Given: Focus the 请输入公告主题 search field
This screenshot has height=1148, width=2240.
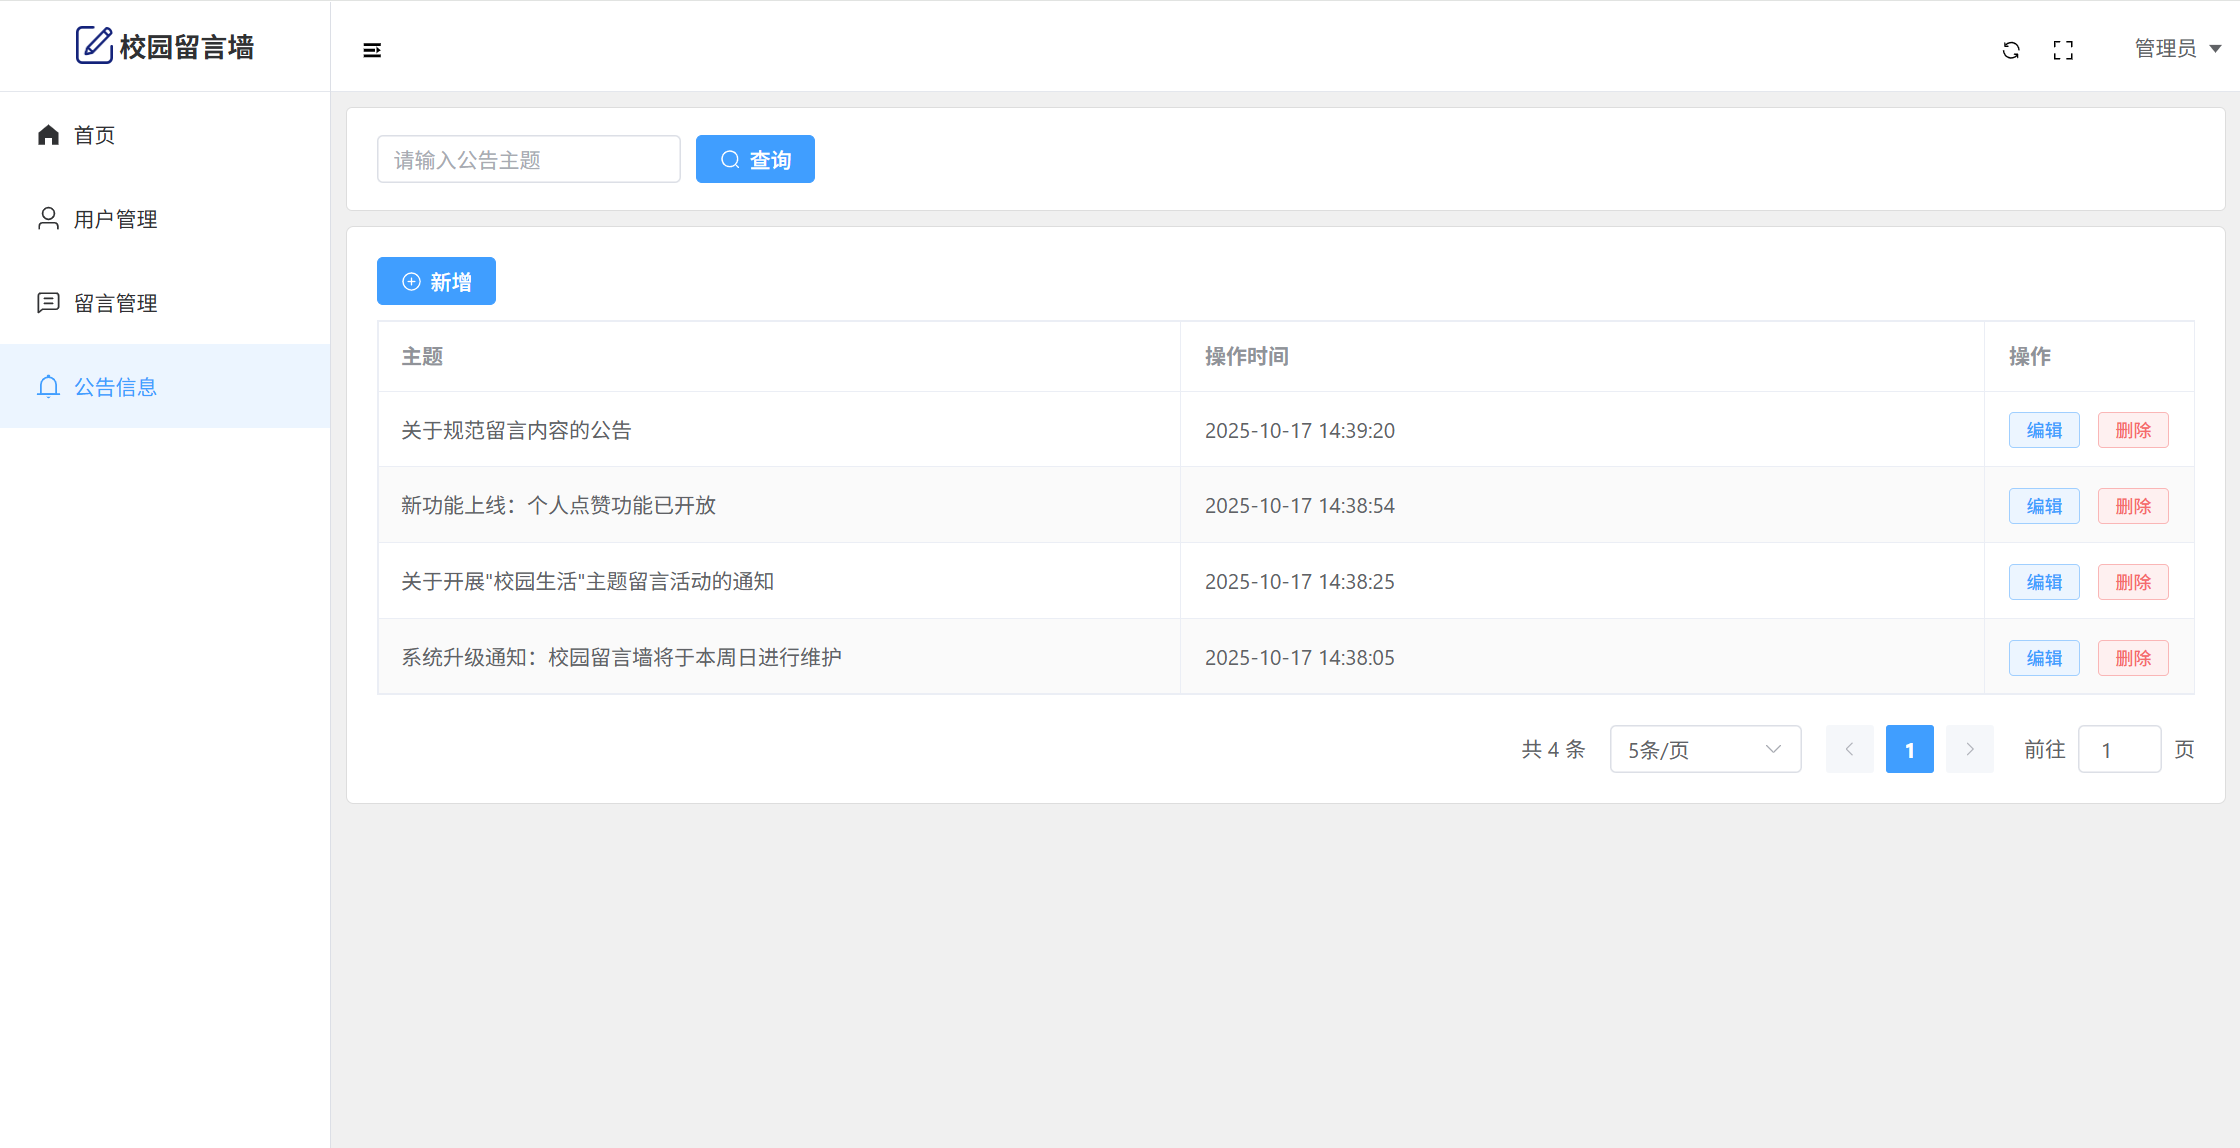Looking at the screenshot, I should tap(528, 159).
